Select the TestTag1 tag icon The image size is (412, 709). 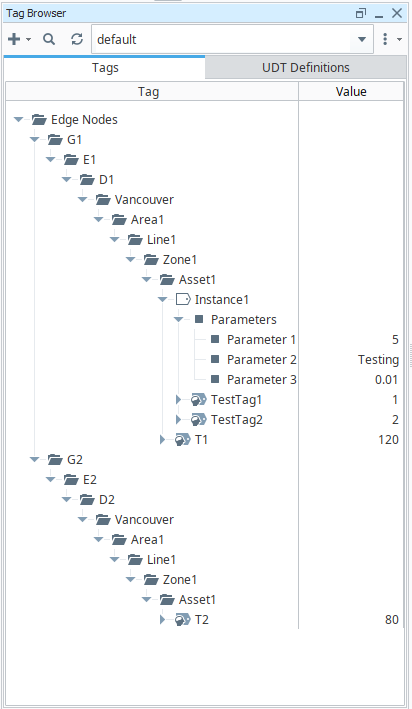199,399
